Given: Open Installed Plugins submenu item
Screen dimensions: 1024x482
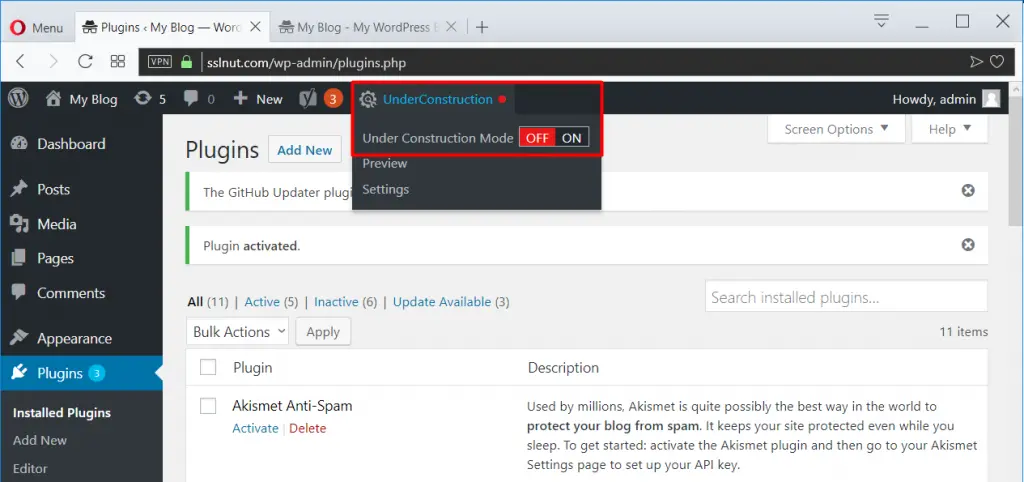Looking at the screenshot, I should click(x=61, y=413).
